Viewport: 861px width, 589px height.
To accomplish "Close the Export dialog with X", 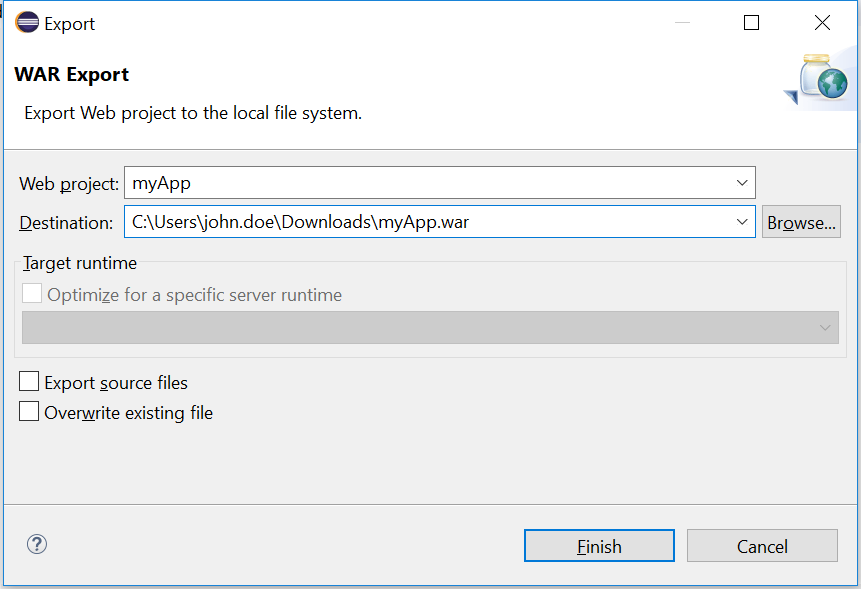I will coord(822,23).
